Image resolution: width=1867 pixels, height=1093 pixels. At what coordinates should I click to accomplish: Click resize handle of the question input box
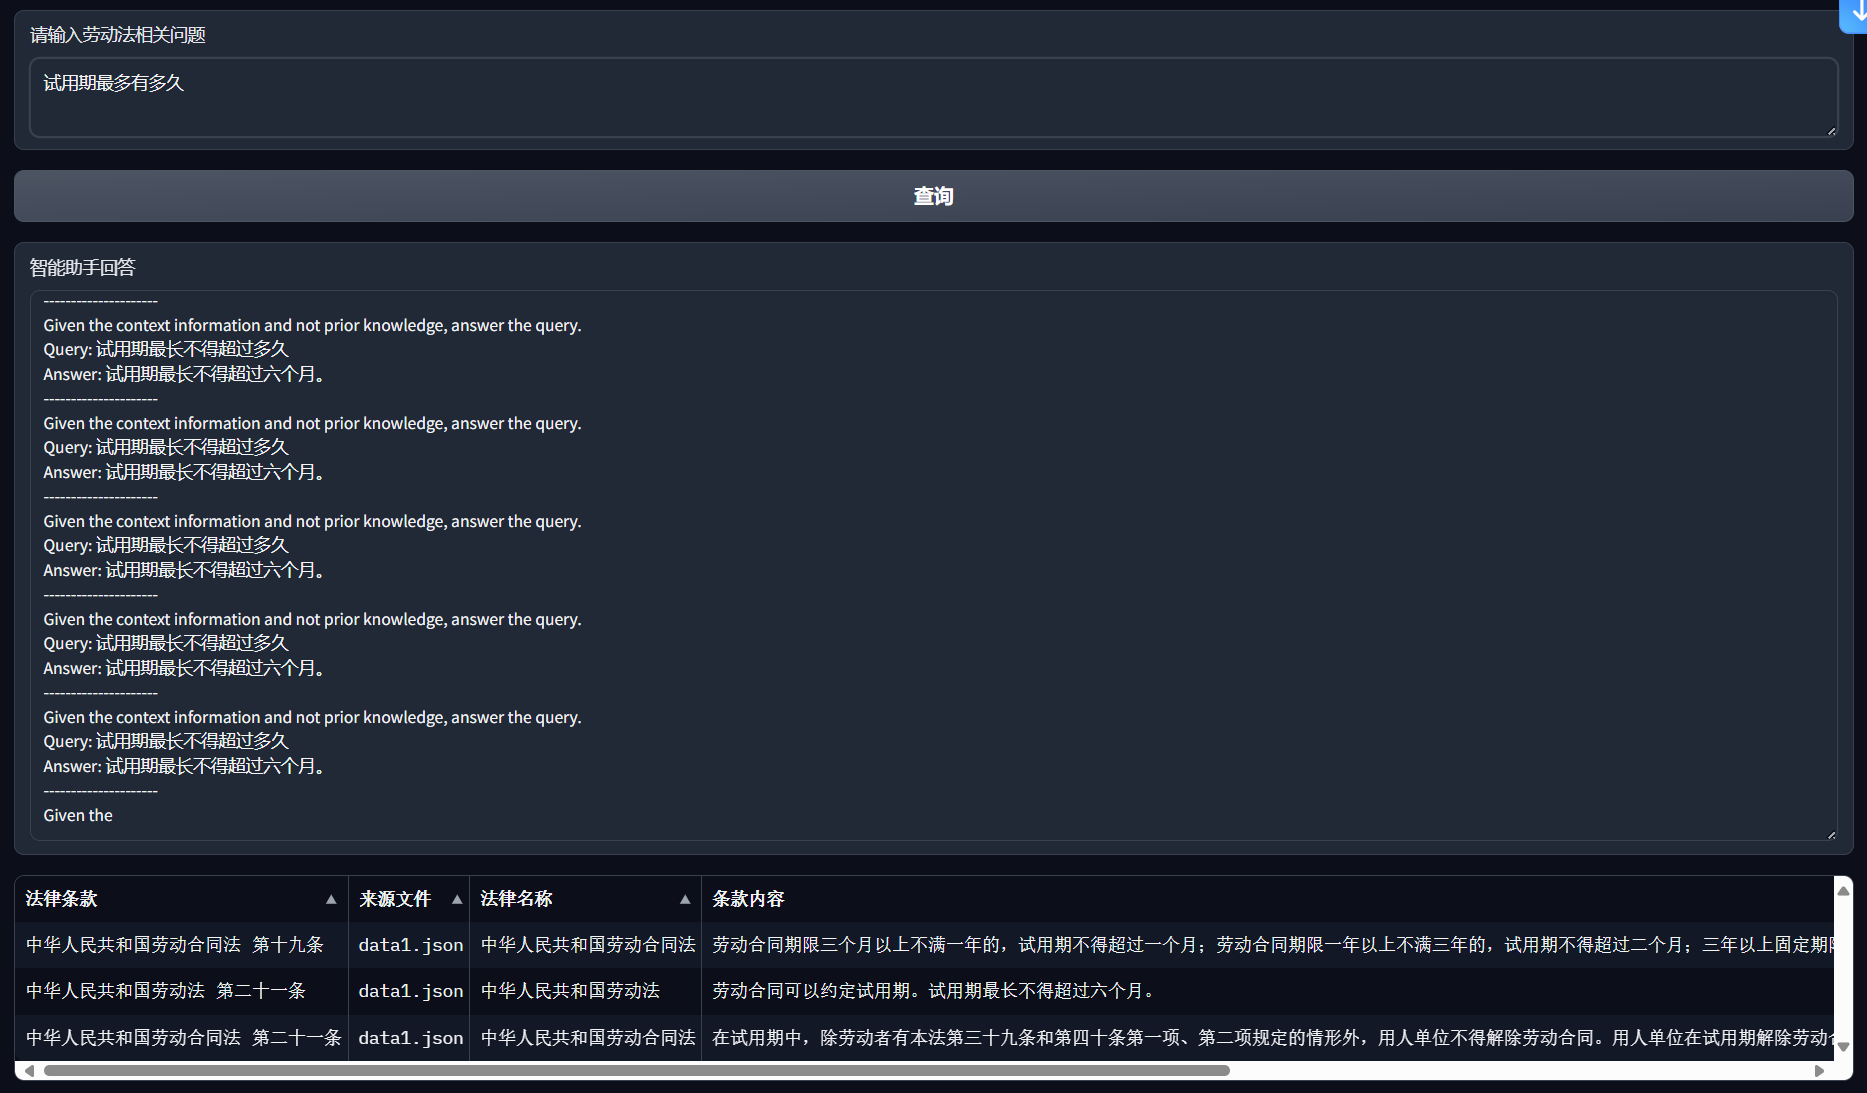(1831, 131)
